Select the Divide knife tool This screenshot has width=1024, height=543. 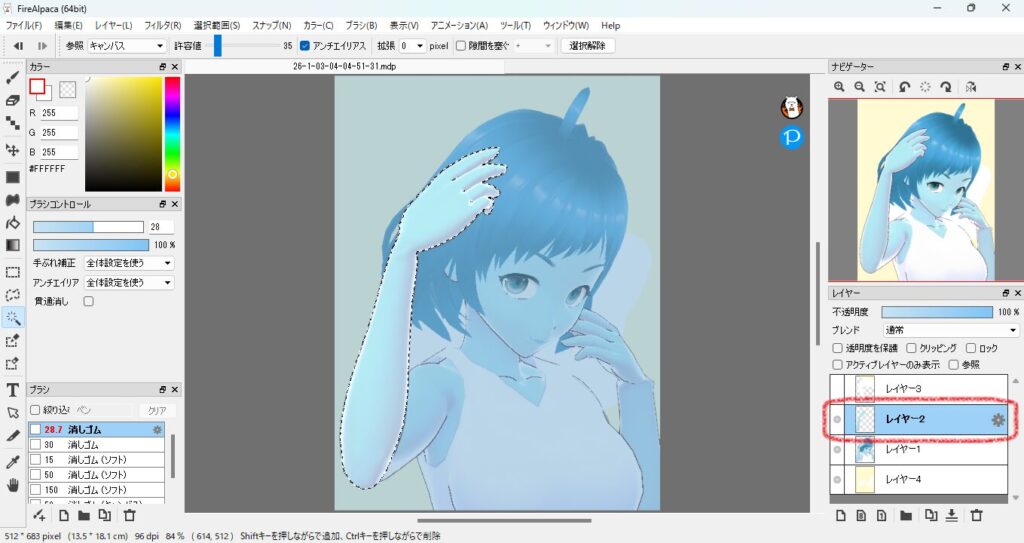[x=12, y=436]
